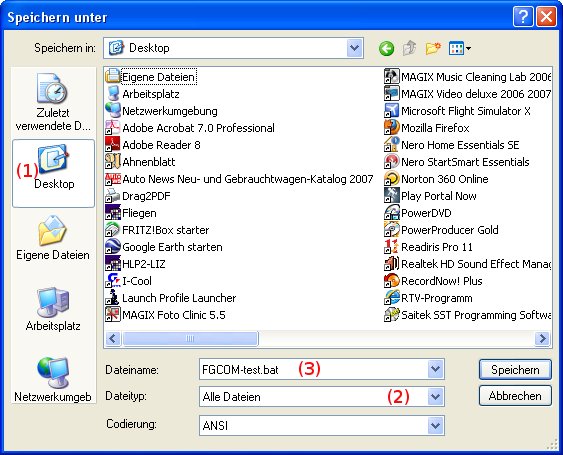Select the Norton 360 Online icon

(x=391, y=179)
